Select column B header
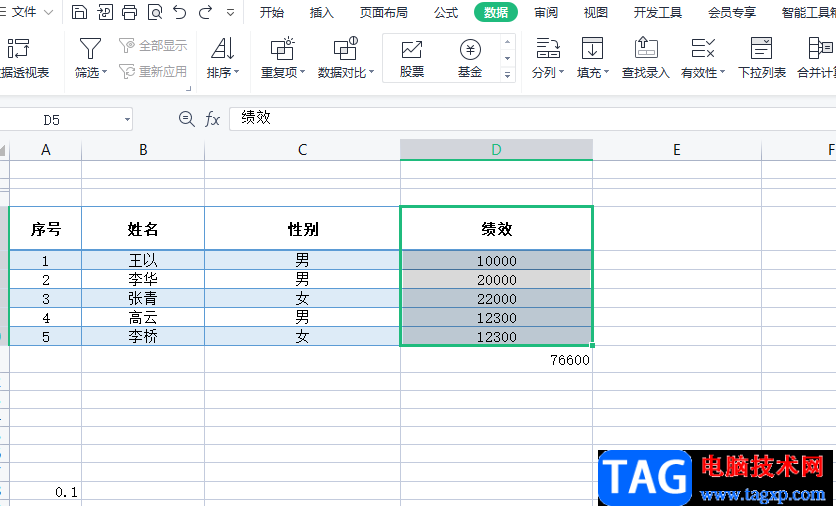 click(143, 150)
